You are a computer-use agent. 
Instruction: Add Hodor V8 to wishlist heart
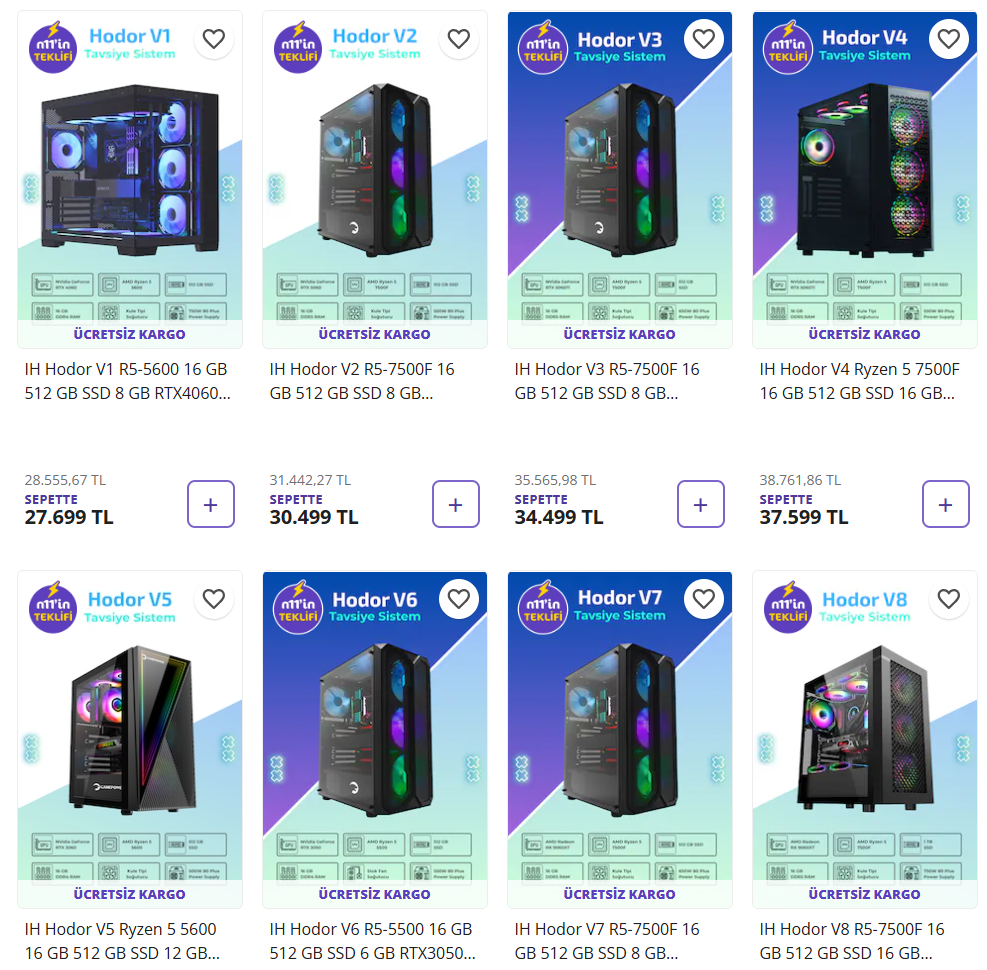click(x=949, y=599)
